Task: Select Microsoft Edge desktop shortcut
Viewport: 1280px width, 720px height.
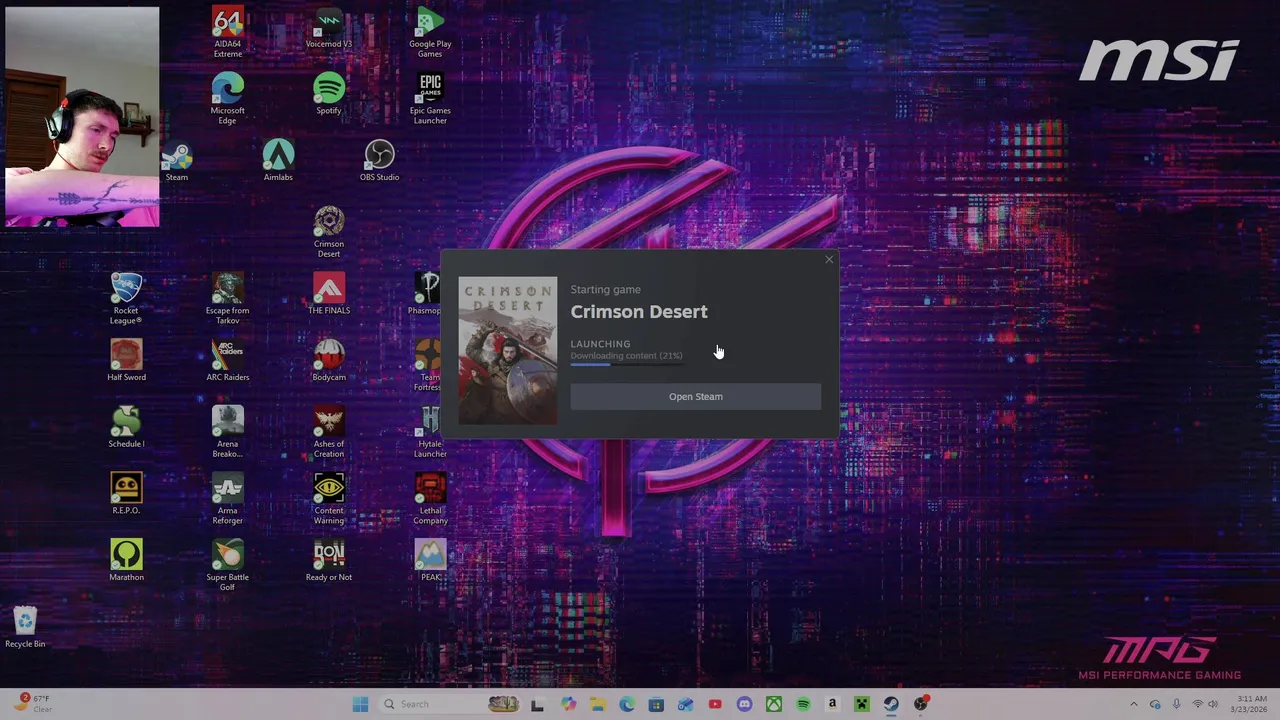Action: click(227, 99)
